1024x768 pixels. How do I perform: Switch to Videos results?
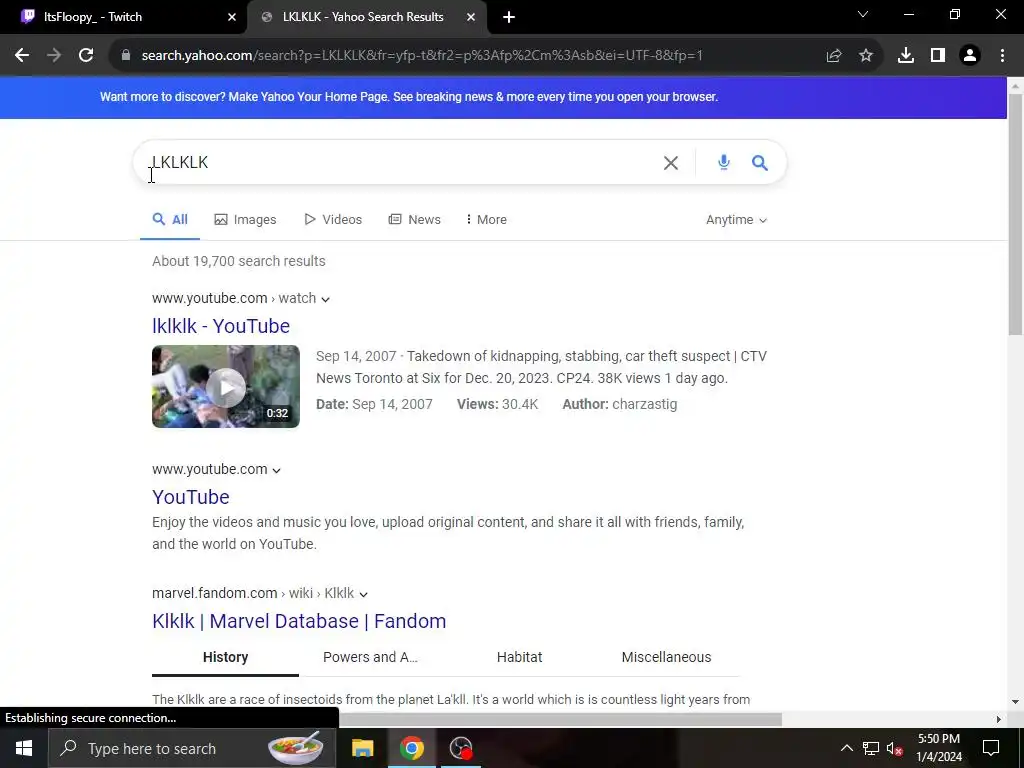(x=333, y=219)
